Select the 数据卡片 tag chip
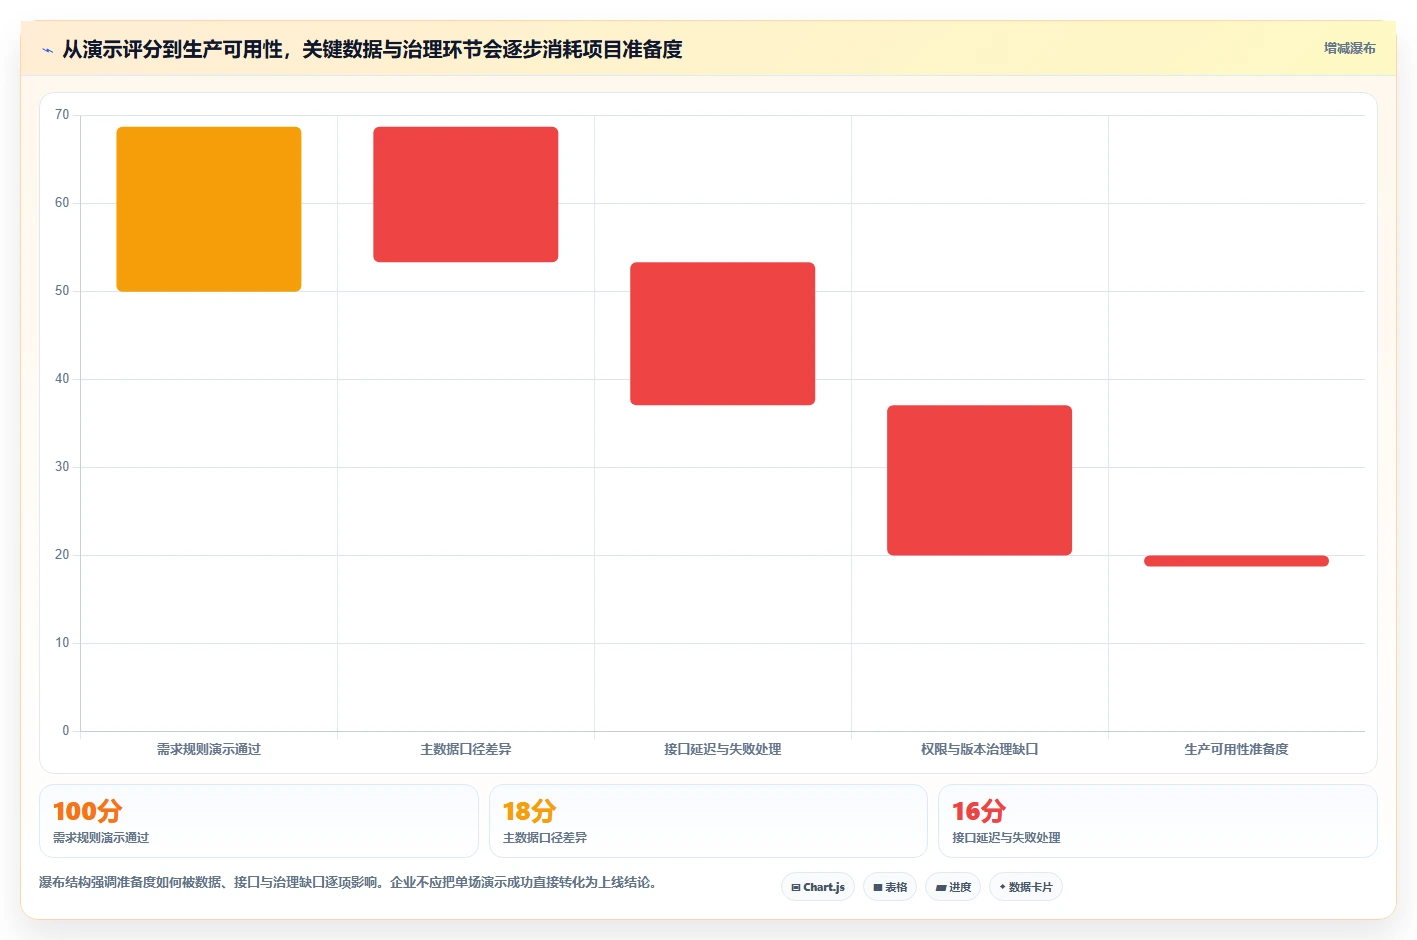The width and height of the screenshot is (1417, 940). pyautogui.click(x=1026, y=887)
